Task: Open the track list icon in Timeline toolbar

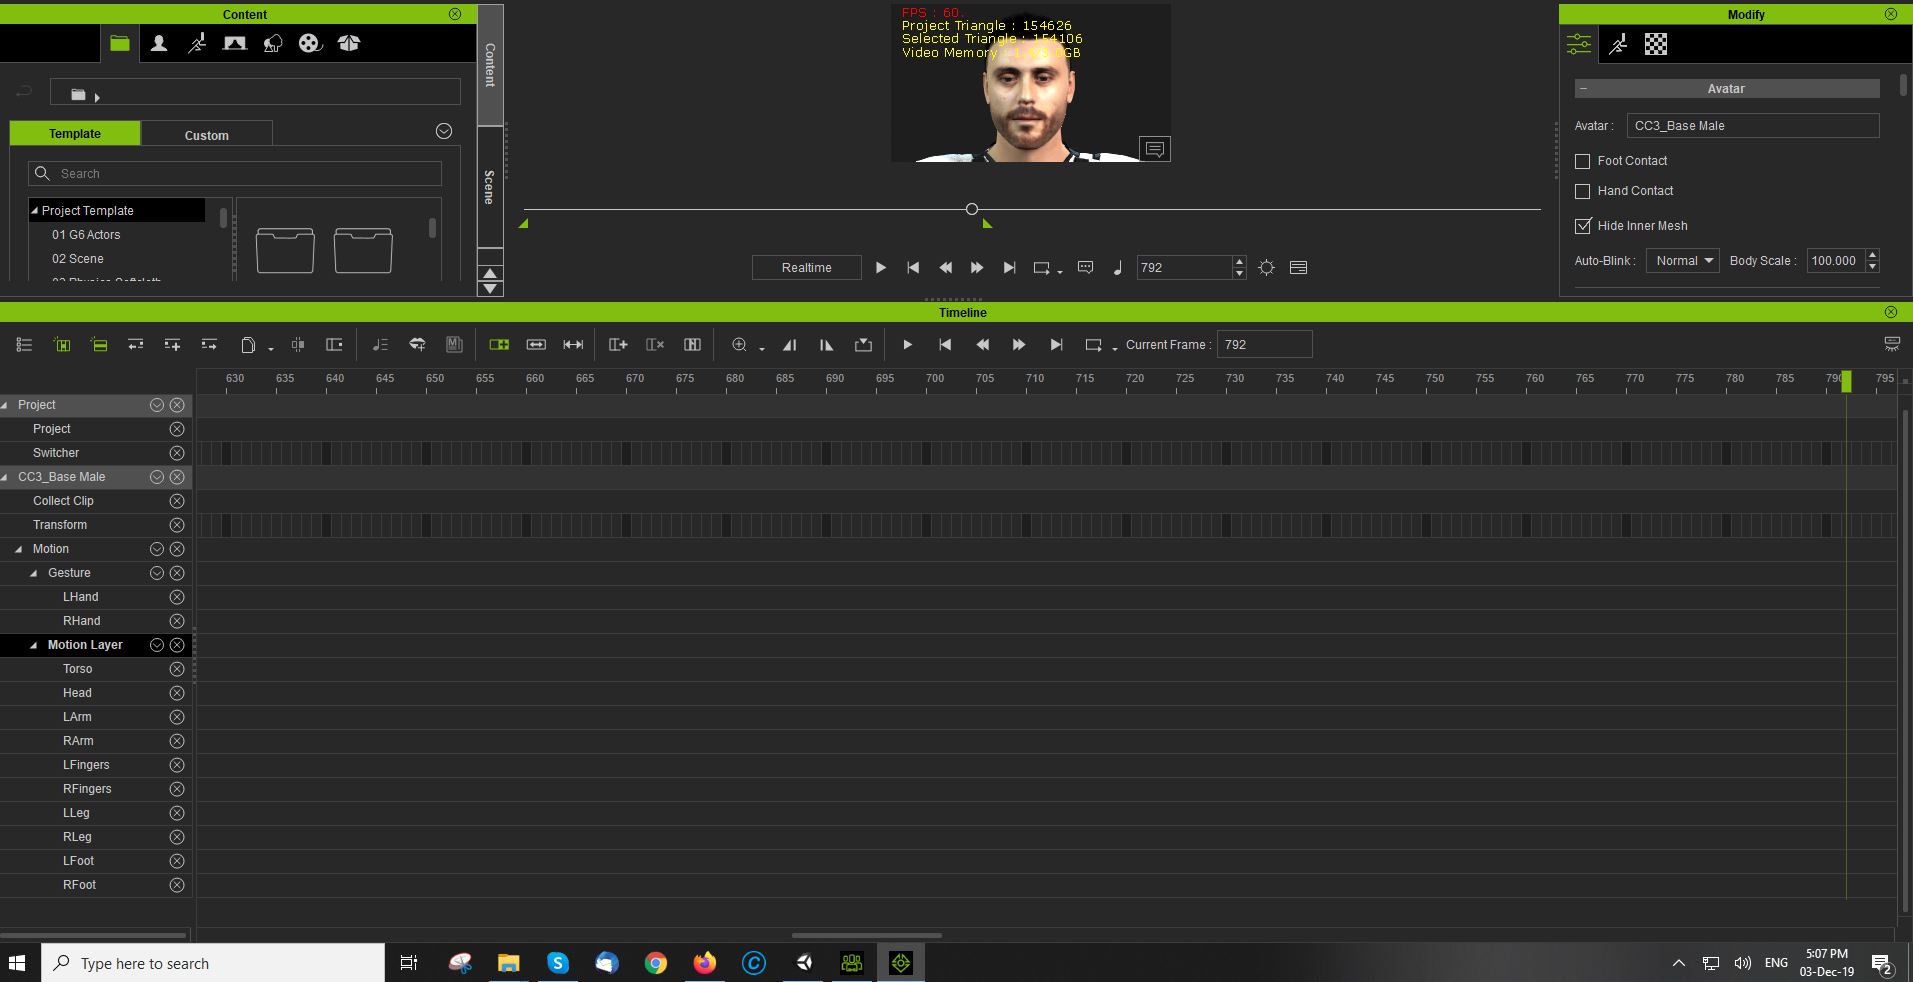Action: pyautogui.click(x=25, y=345)
